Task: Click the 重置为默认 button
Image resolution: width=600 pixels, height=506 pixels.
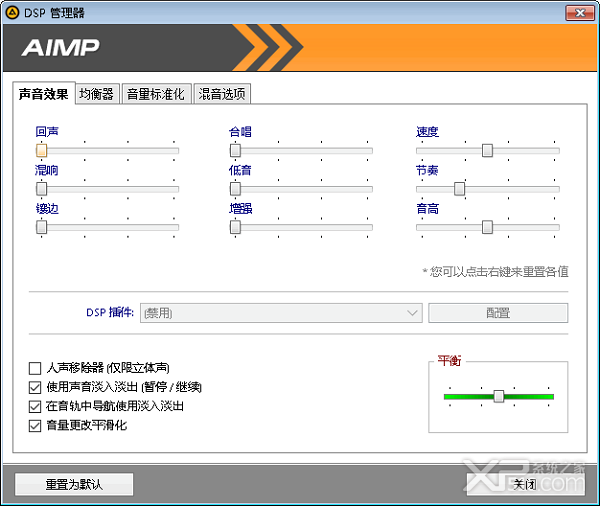Action: click(74, 485)
